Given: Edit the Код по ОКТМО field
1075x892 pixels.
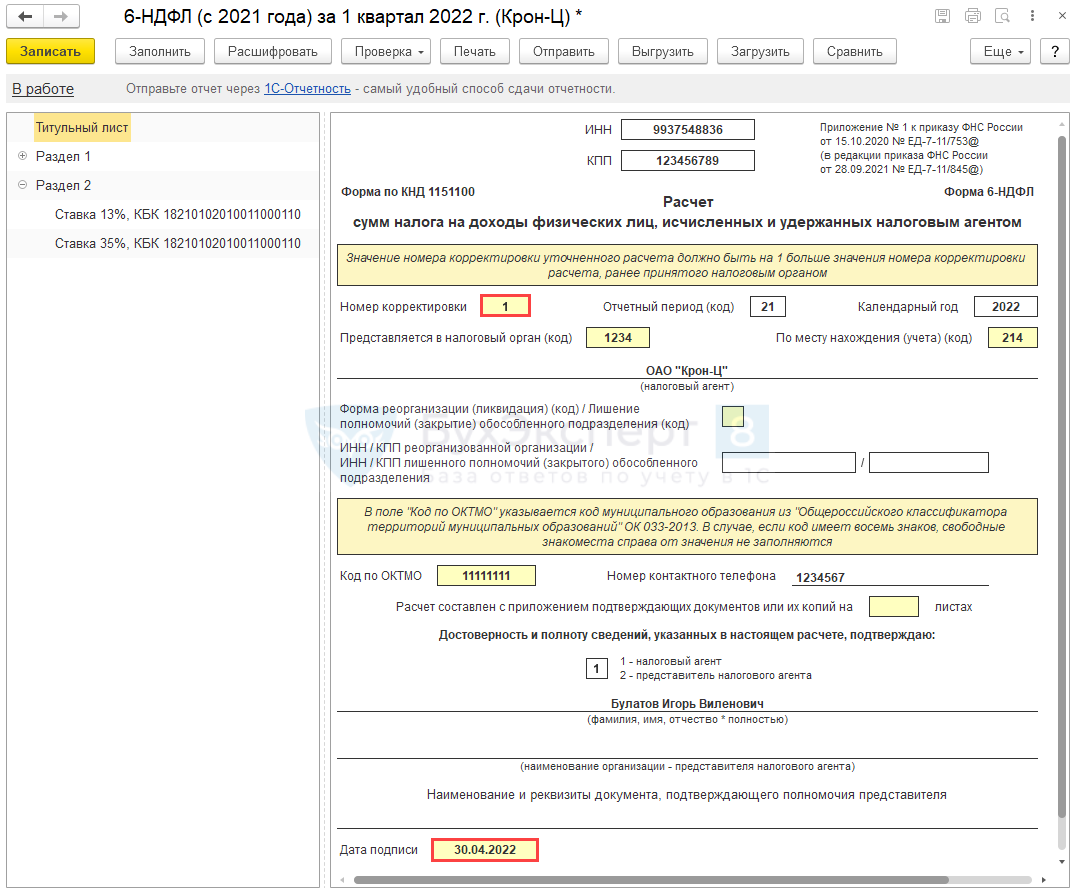Looking at the screenshot, I should [x=486, y=575].
